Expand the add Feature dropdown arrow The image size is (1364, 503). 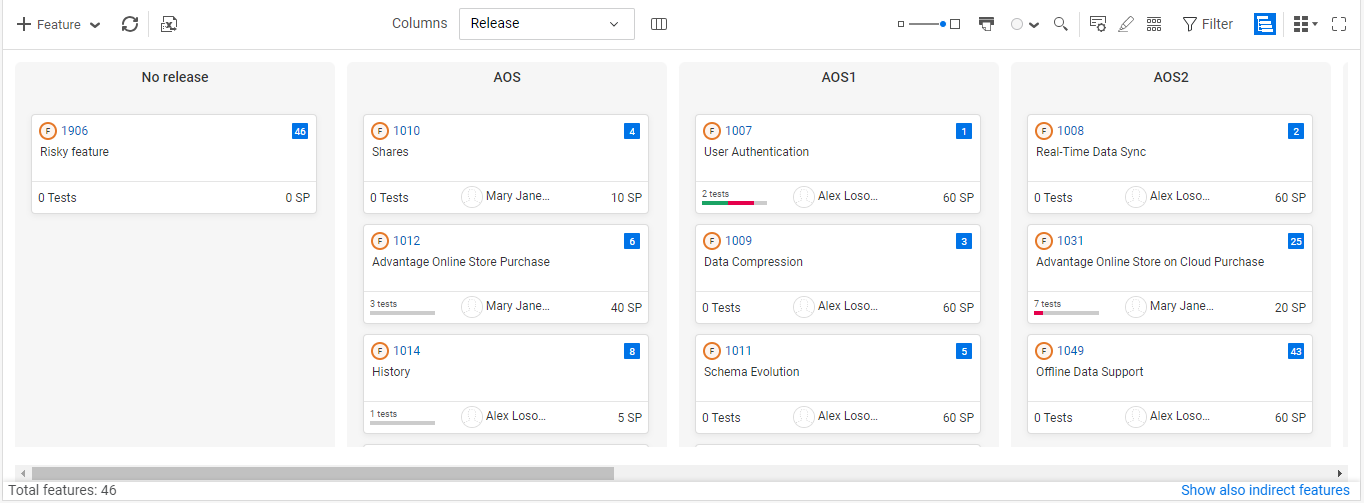(95, 25)
